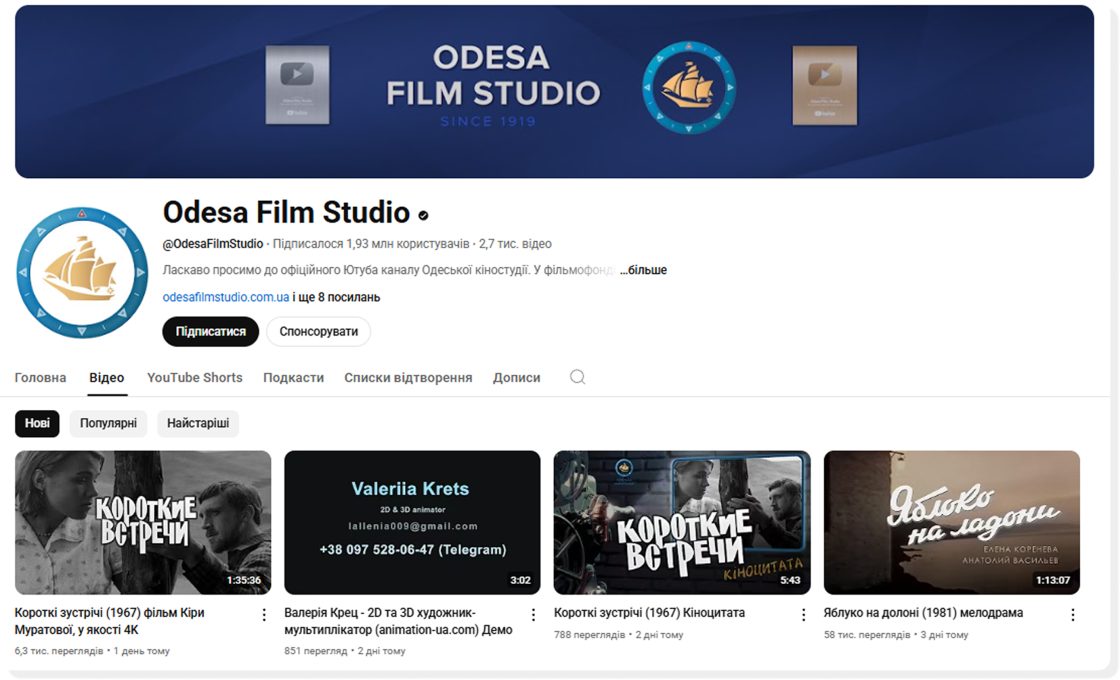Show more links via і ще 8 посилань
Screen dimensions: 1120x680
pyautogui.click(x=336, y=297)
